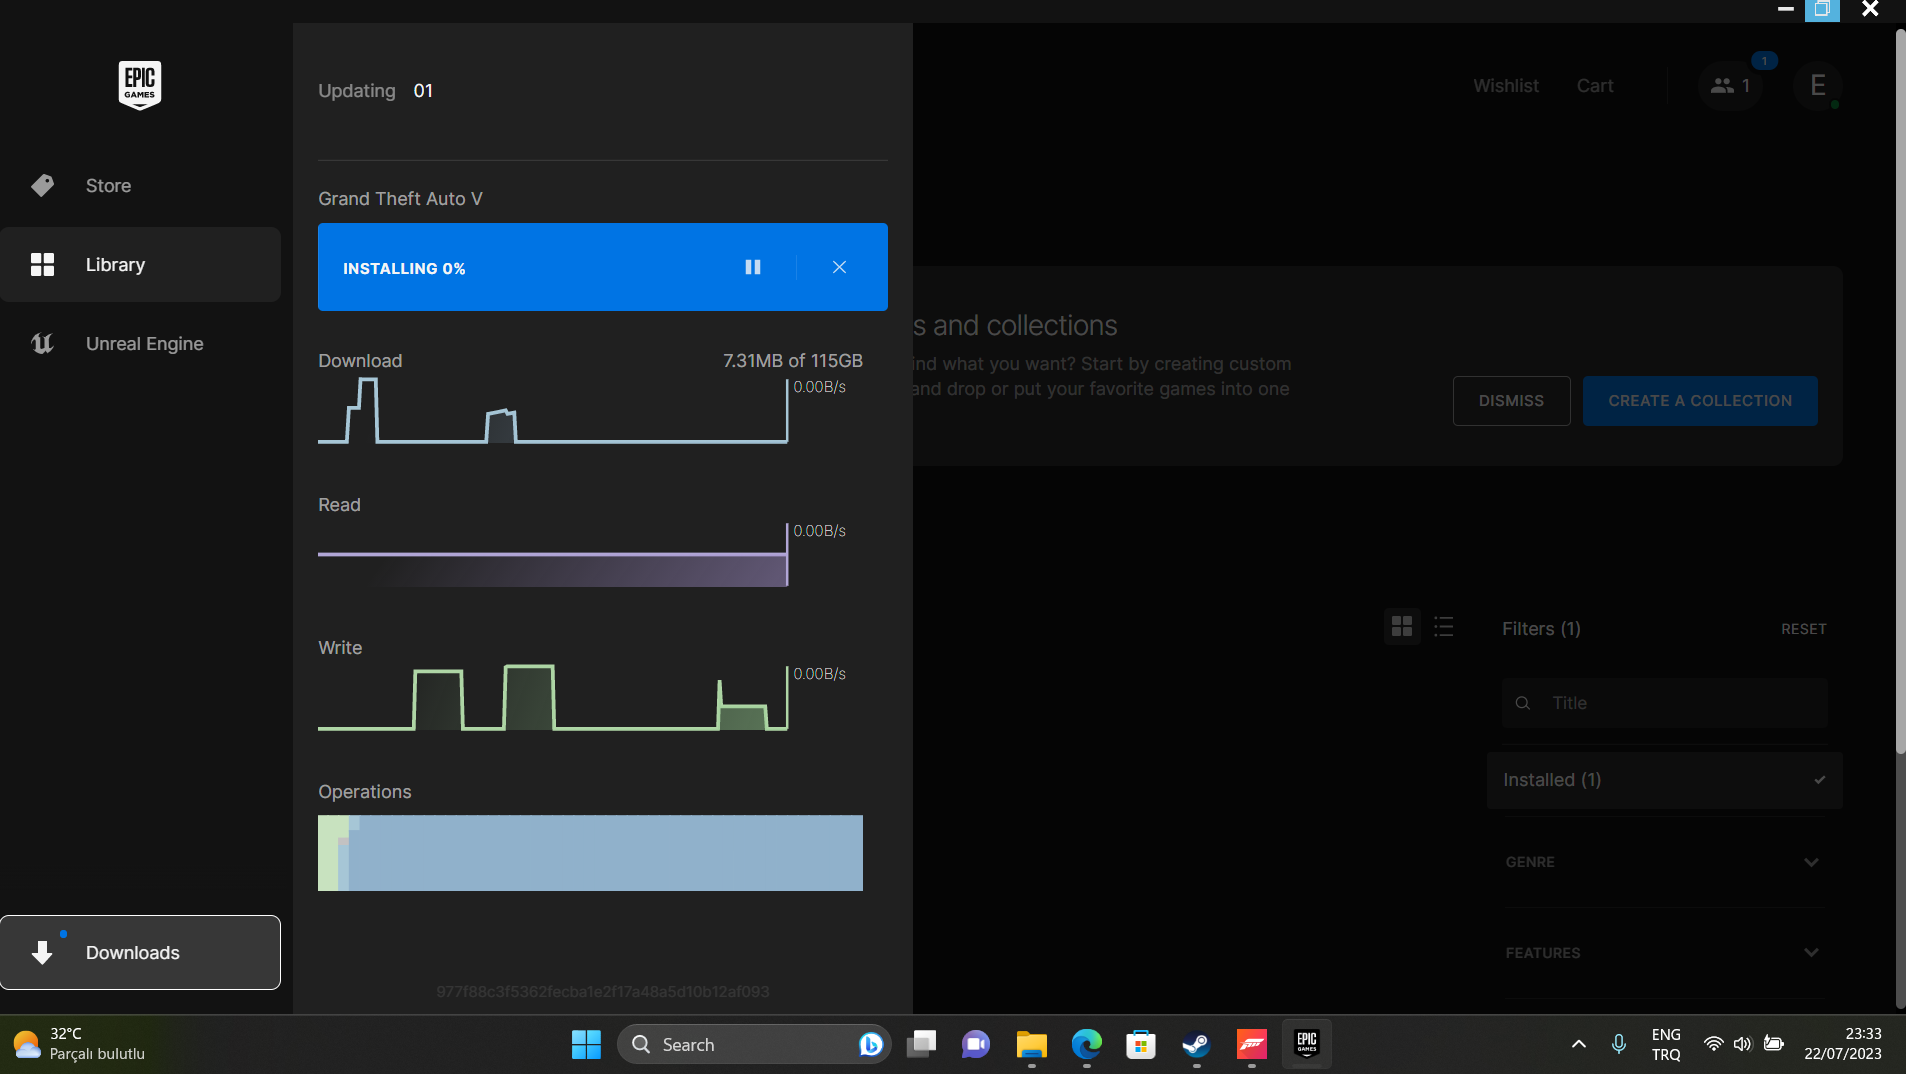Launch Microsoft Edge from the taskbar

1086,1045
